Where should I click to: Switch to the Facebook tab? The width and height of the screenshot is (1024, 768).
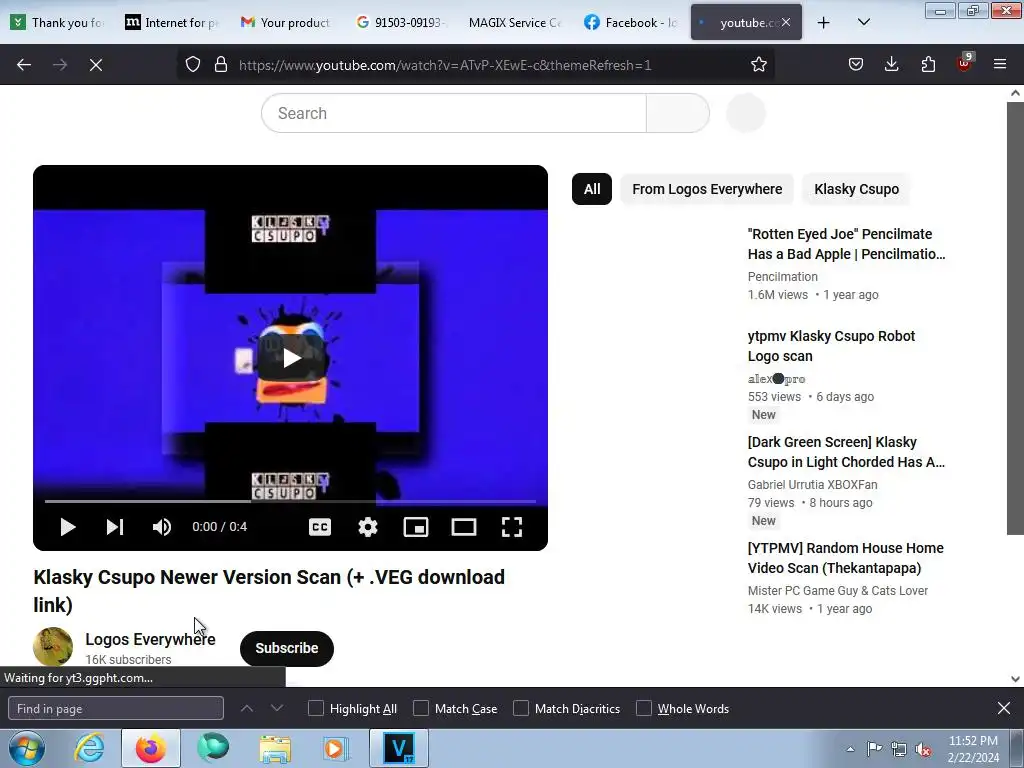tap(630, 22)
